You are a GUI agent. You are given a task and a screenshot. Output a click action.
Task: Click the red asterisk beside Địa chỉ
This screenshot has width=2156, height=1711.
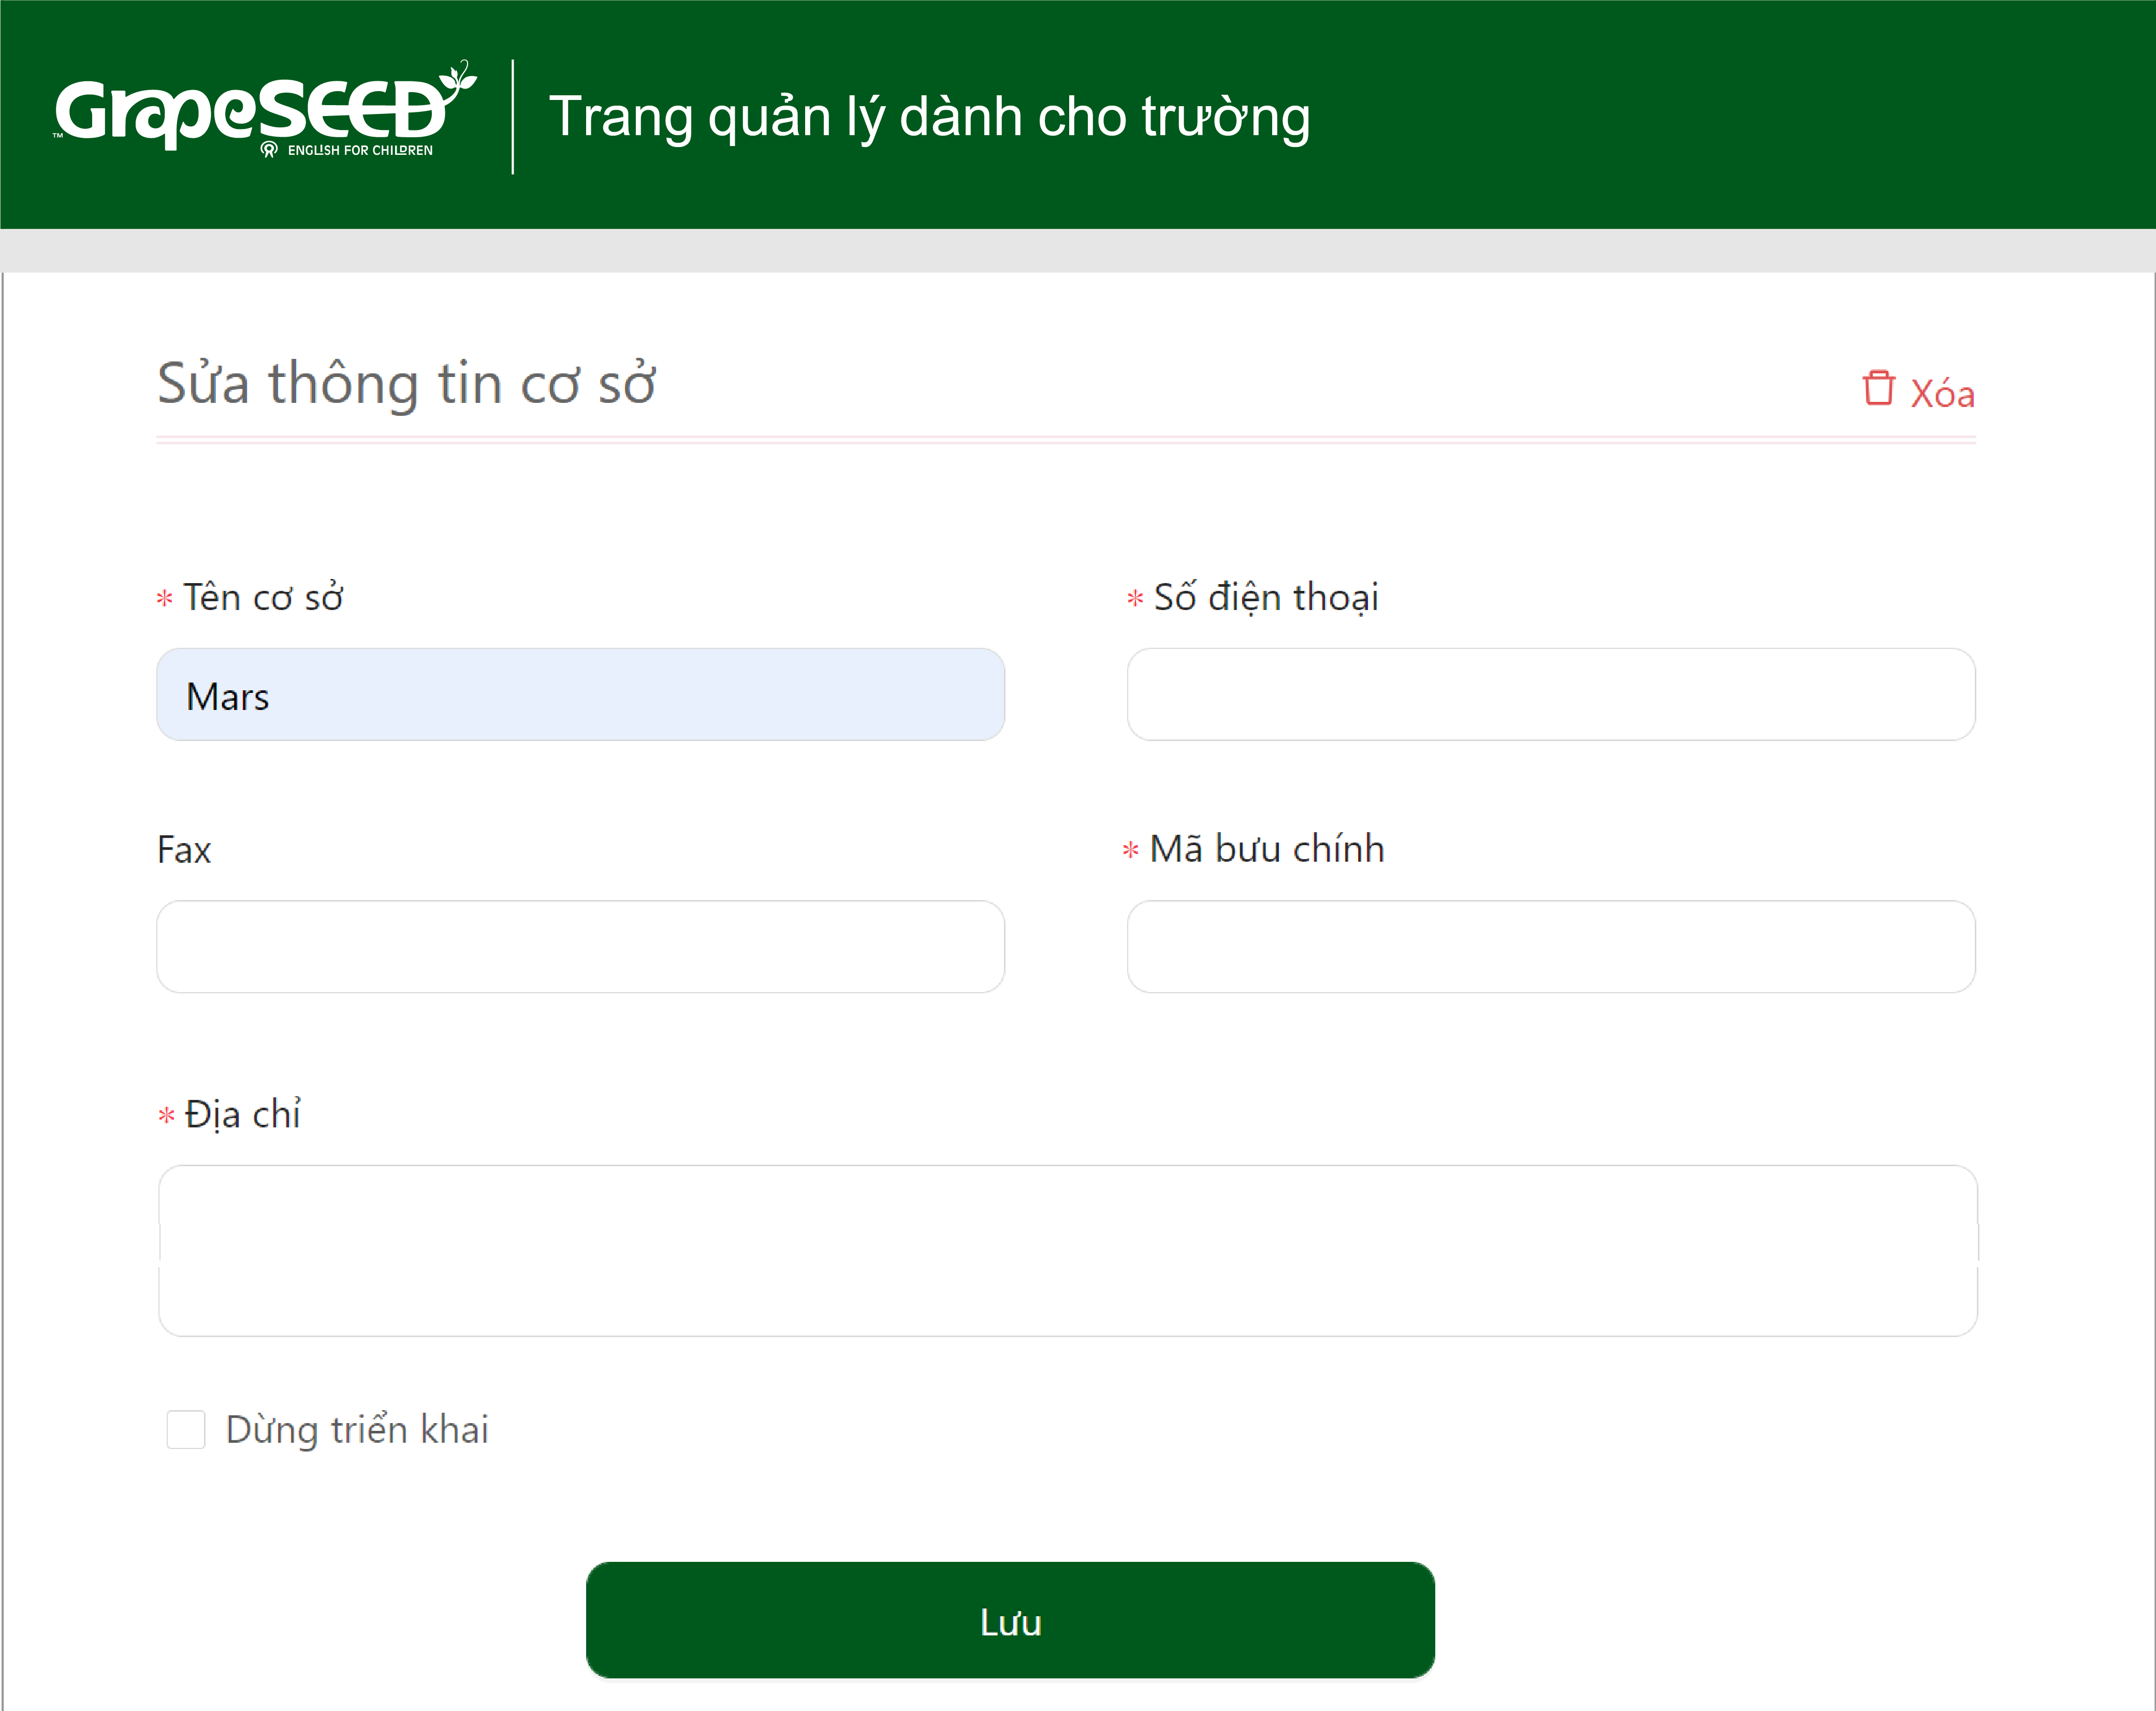(167, 1114)
